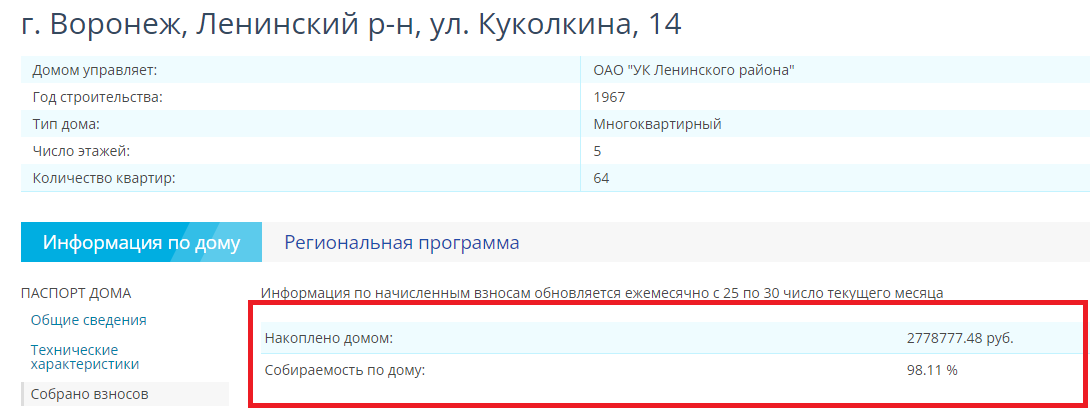The height and width of the screenshot is (417, 1090).
Task: Switch to the Информация по дому tab
Action: [x=141, y=243]
